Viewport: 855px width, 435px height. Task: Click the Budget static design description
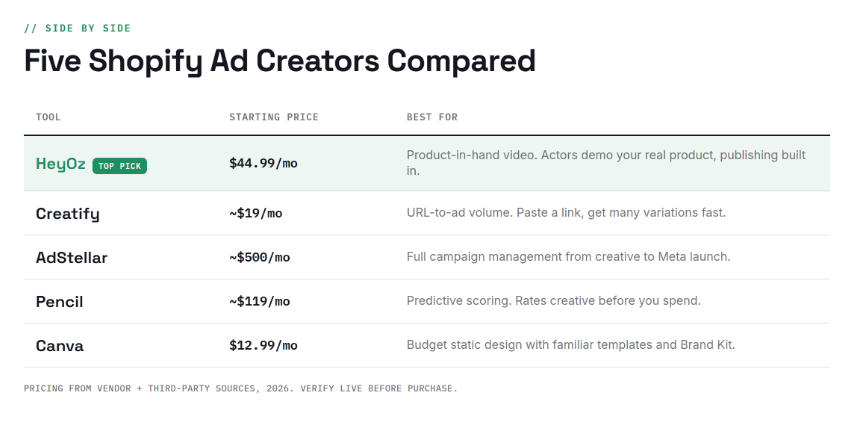pos(570,345)
